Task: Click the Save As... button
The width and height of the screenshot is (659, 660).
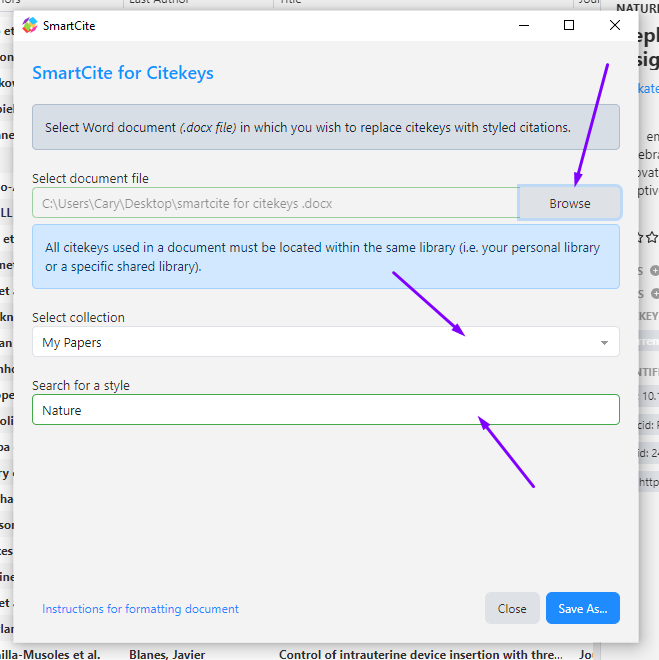Action: tap(582, 608)
